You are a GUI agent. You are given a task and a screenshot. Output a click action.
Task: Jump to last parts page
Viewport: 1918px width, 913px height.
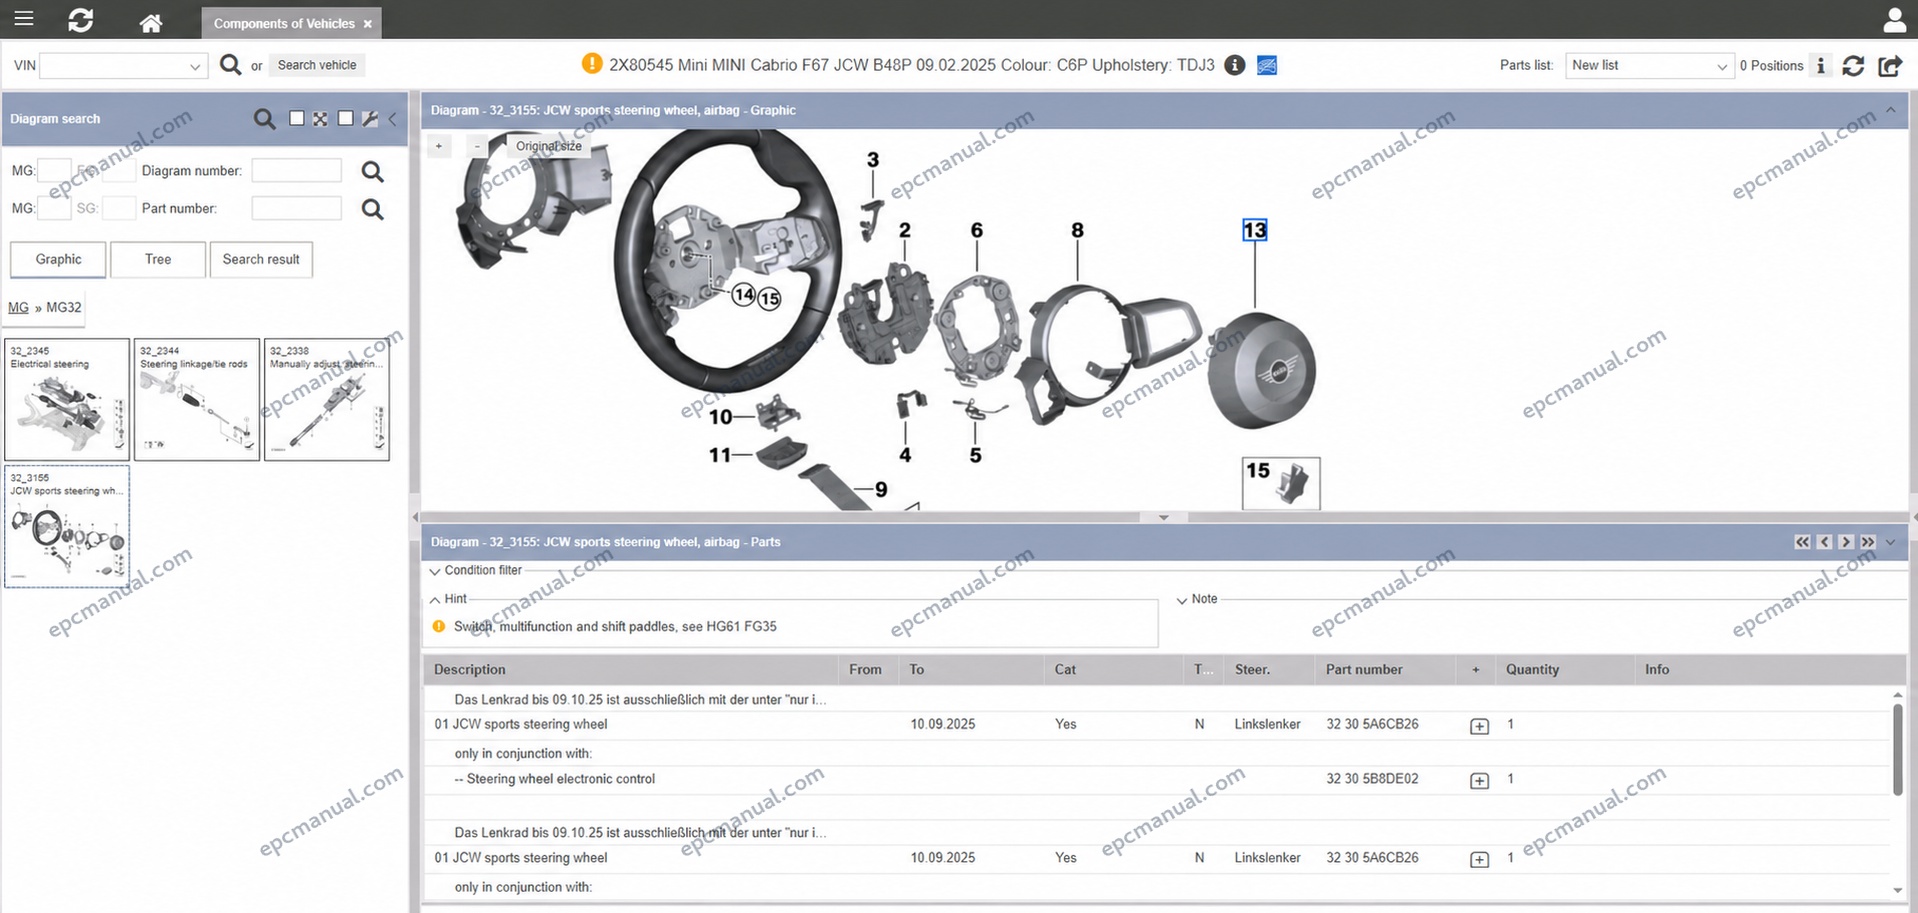[1868, 542]
